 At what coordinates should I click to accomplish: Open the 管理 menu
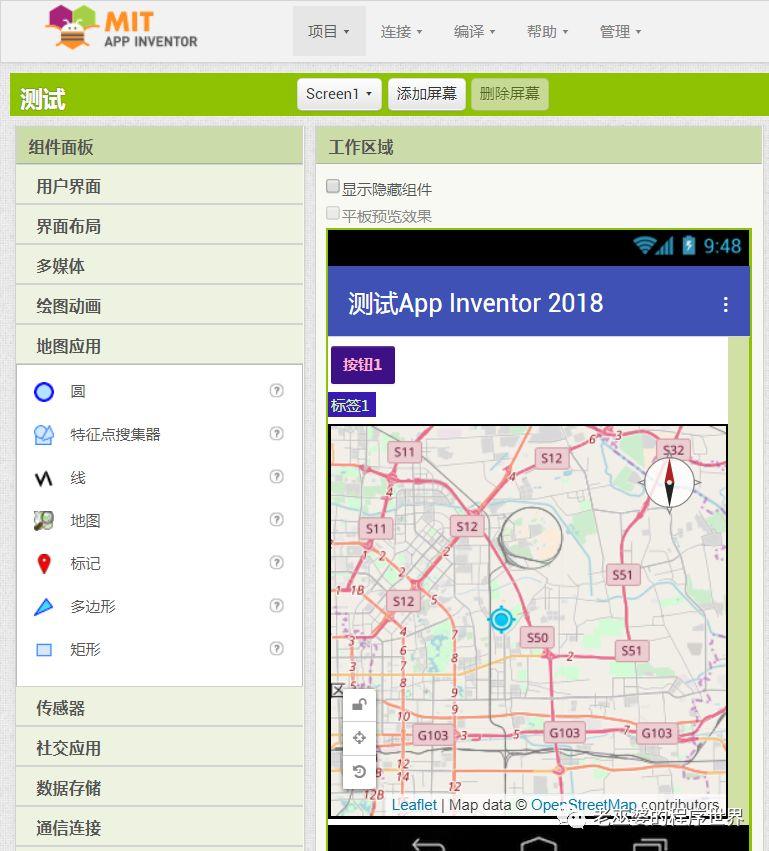click(620, 31)
